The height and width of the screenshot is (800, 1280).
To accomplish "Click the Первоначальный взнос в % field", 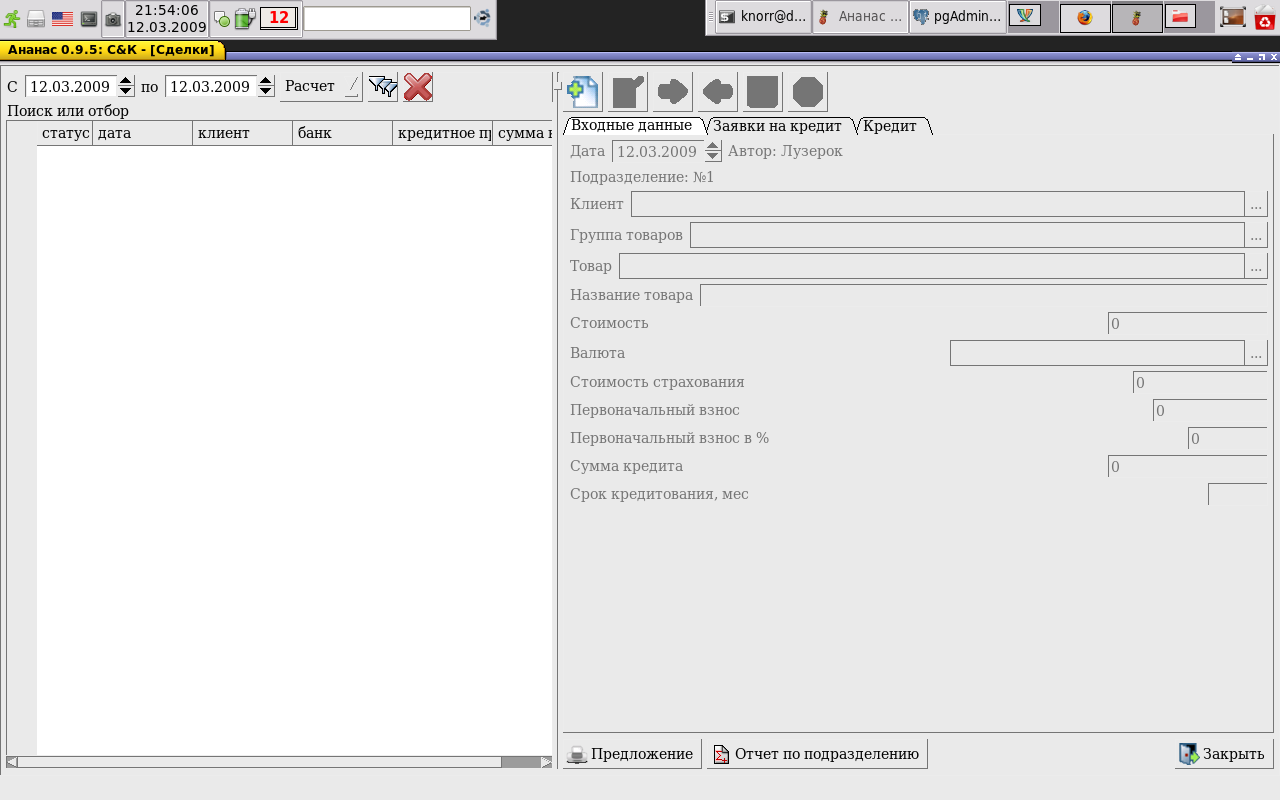I will (x=1228, y=439).
